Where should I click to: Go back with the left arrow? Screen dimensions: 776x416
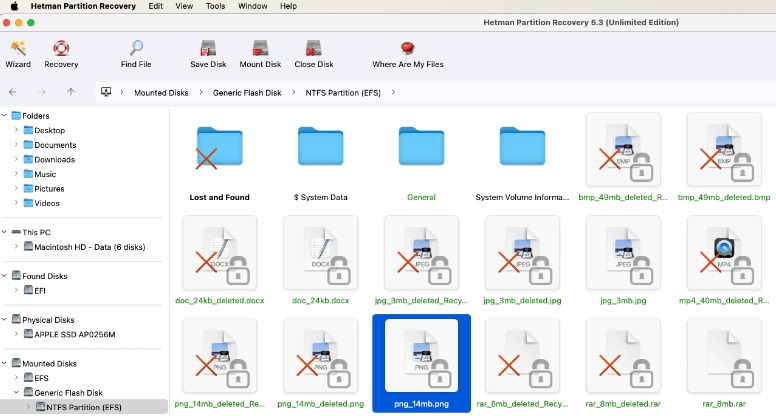pyautogui.click(x=13, y=92)
